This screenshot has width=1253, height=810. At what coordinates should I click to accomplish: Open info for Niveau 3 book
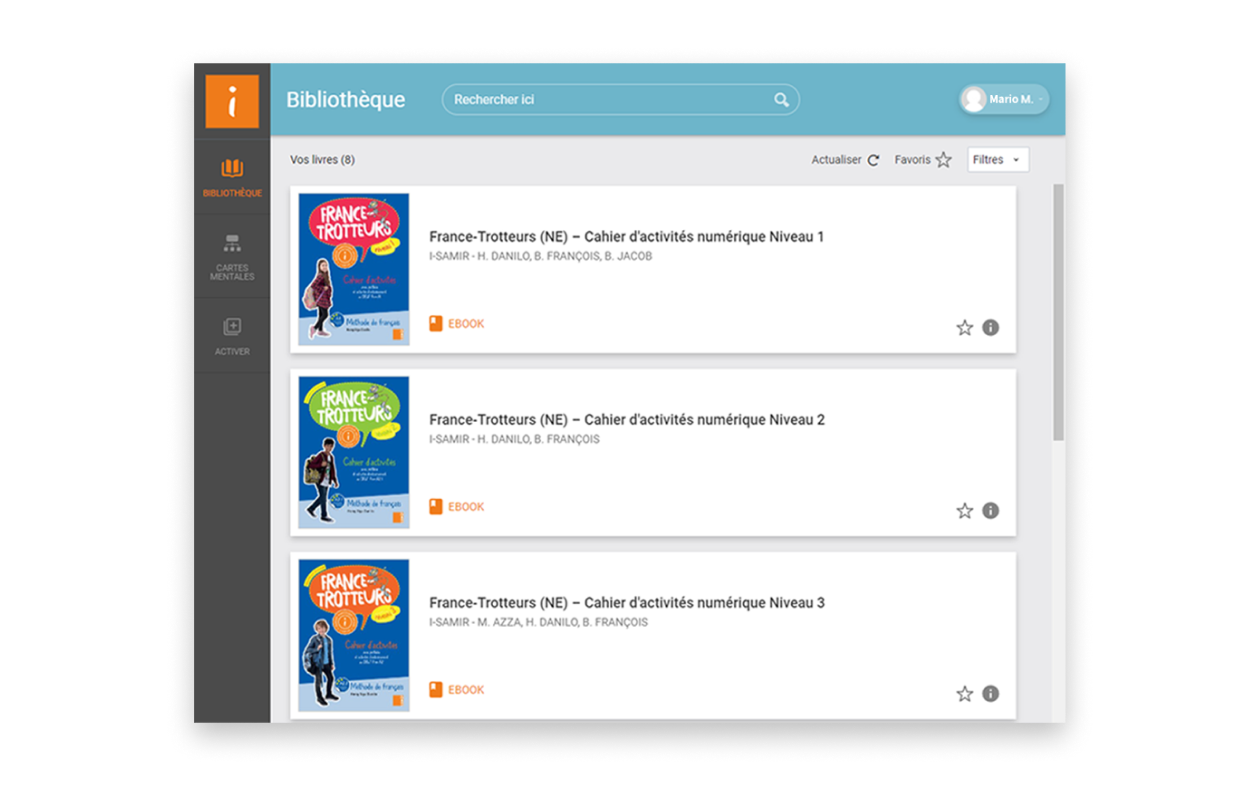(x=990, y=693)
